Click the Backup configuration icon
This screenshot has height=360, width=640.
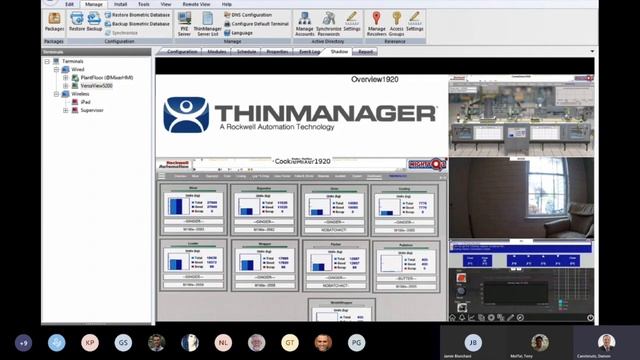coord(94,22)
